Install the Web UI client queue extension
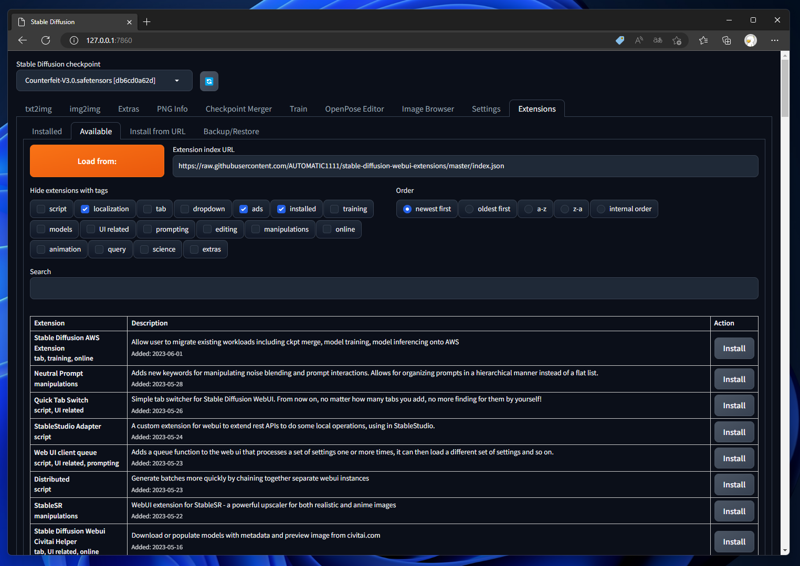800x566 pixels. 734,458
